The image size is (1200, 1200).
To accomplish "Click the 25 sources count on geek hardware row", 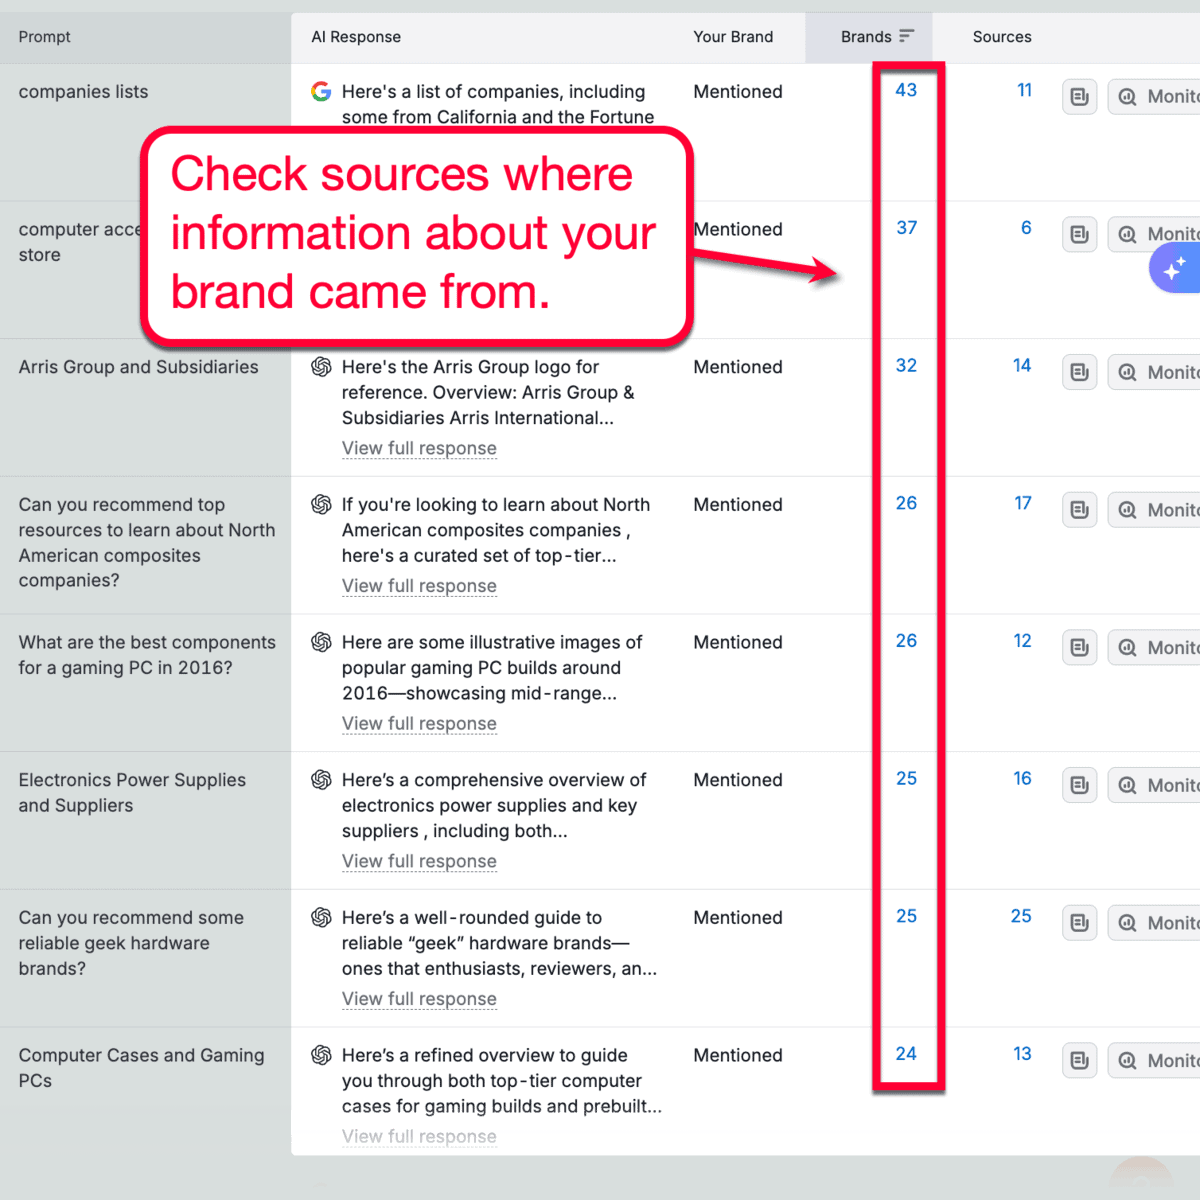I will click(1021, 915).
